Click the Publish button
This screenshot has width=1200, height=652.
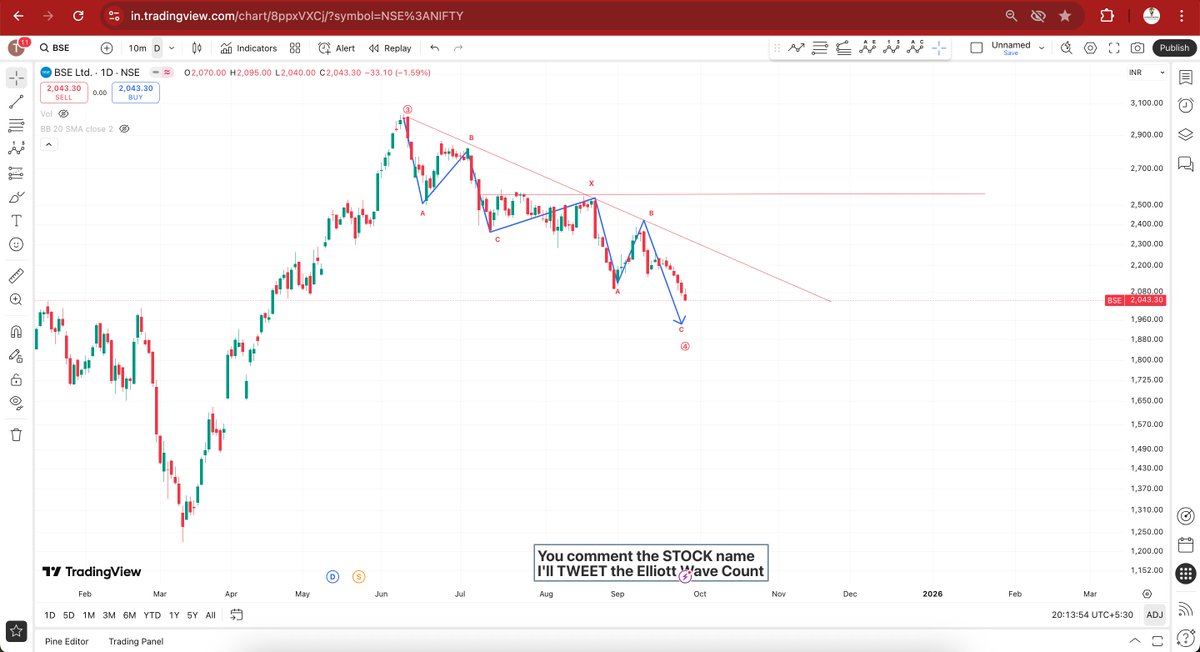[1173, 48]
